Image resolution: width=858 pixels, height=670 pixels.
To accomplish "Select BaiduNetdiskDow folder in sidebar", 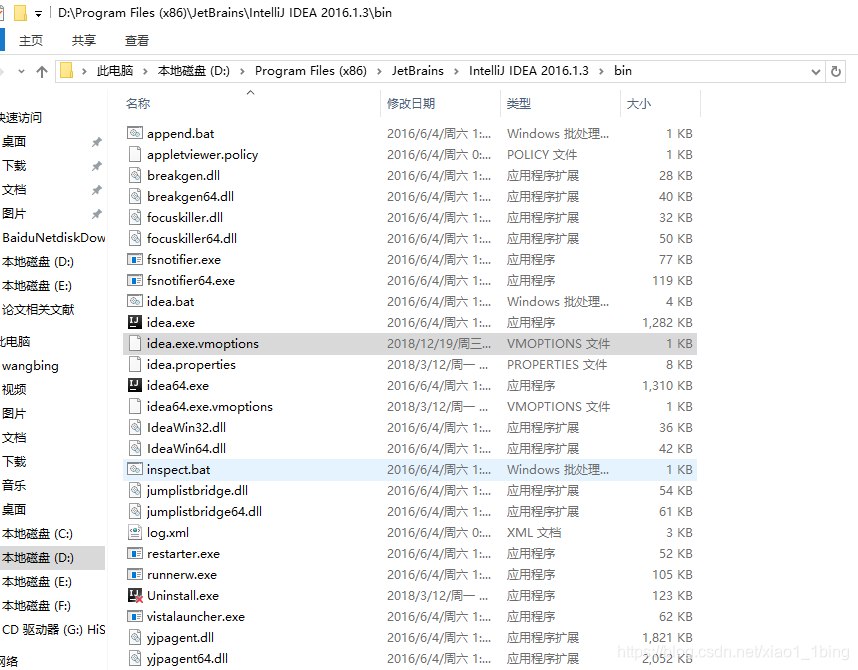I will pos(54,238).
